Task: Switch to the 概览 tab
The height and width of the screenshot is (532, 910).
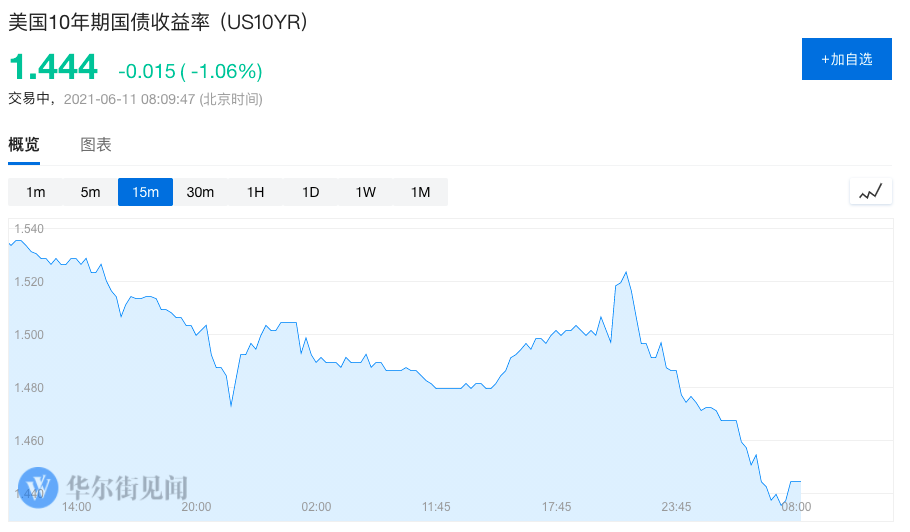Action: [24, 145]
